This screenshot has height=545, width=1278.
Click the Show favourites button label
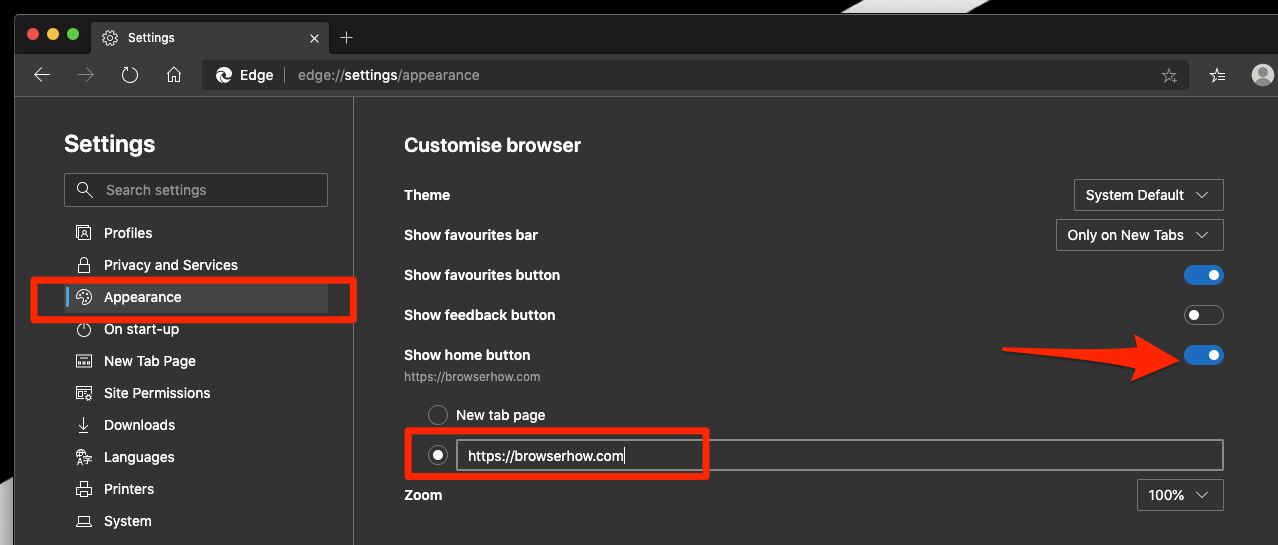482,275
